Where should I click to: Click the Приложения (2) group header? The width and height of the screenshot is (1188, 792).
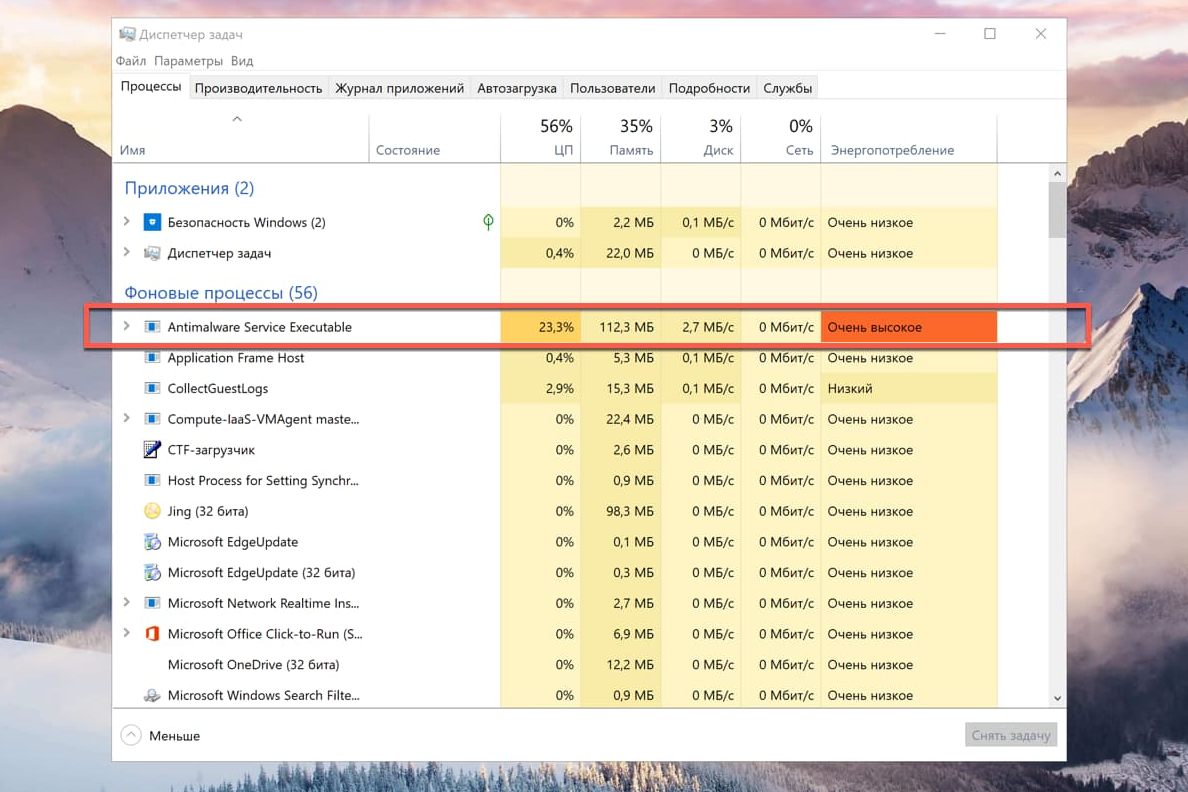[189, 188]
